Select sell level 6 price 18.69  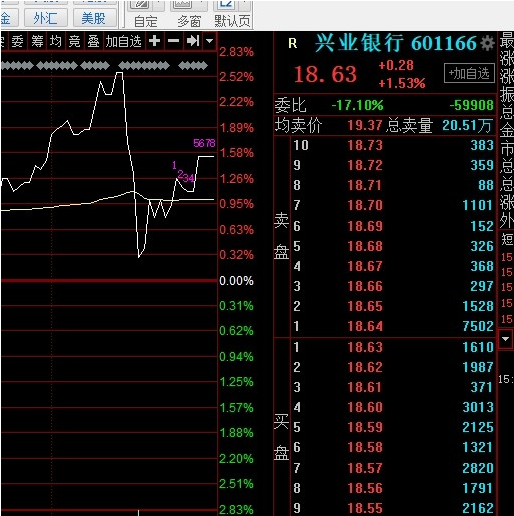(365, 226)
